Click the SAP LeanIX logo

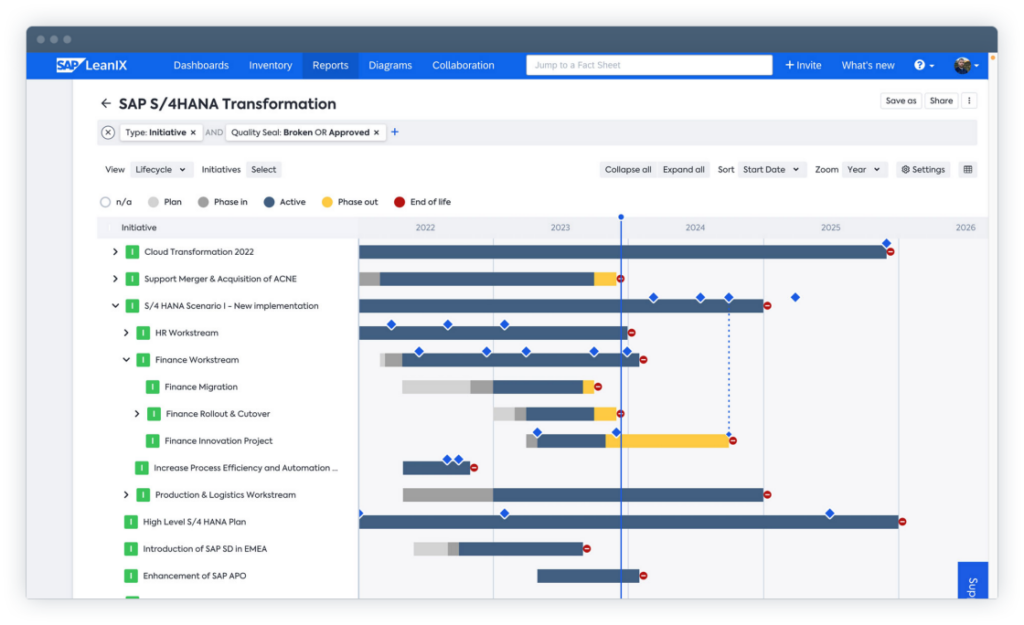click(x=91, y=65)
